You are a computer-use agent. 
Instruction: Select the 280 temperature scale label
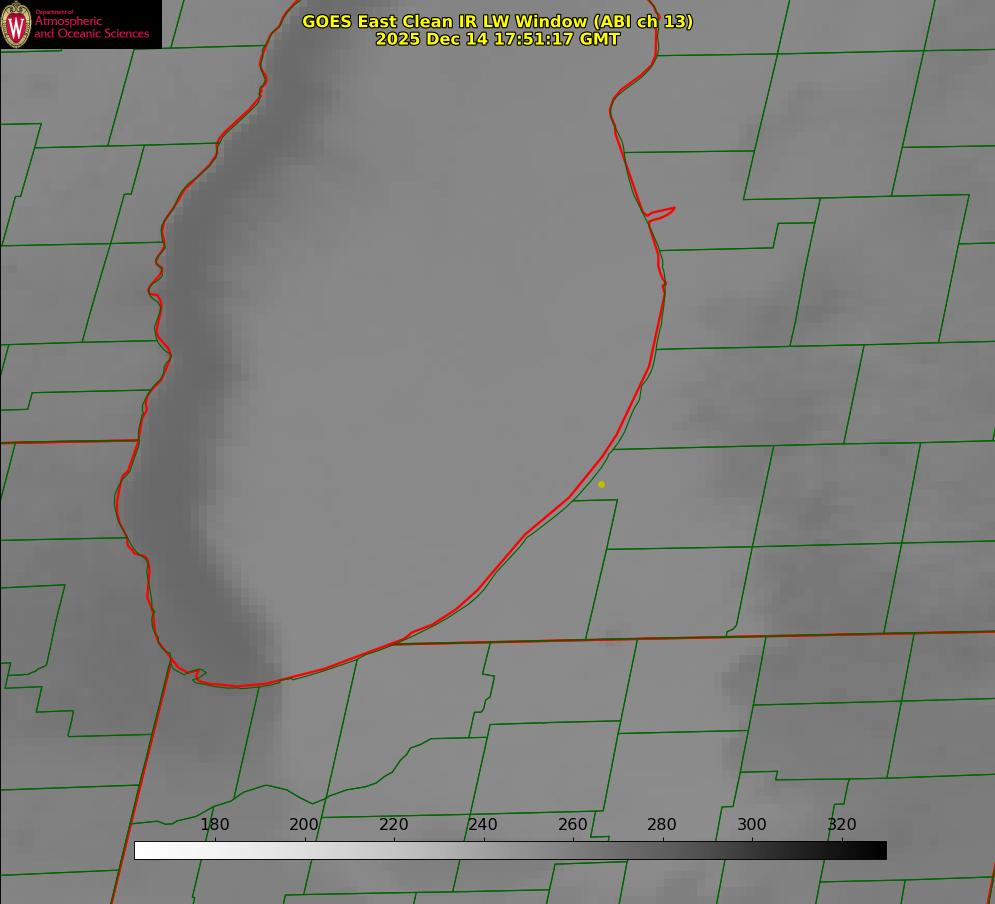[x=662, y=825]
